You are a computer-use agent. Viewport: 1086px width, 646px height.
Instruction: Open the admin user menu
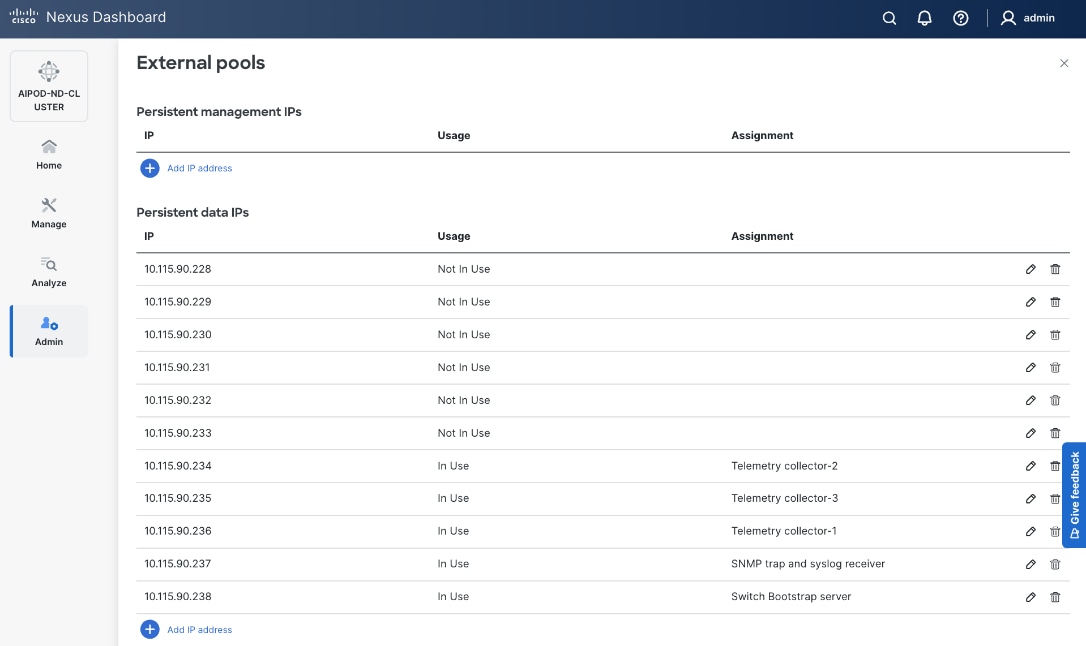click(x=1027, y=18)
